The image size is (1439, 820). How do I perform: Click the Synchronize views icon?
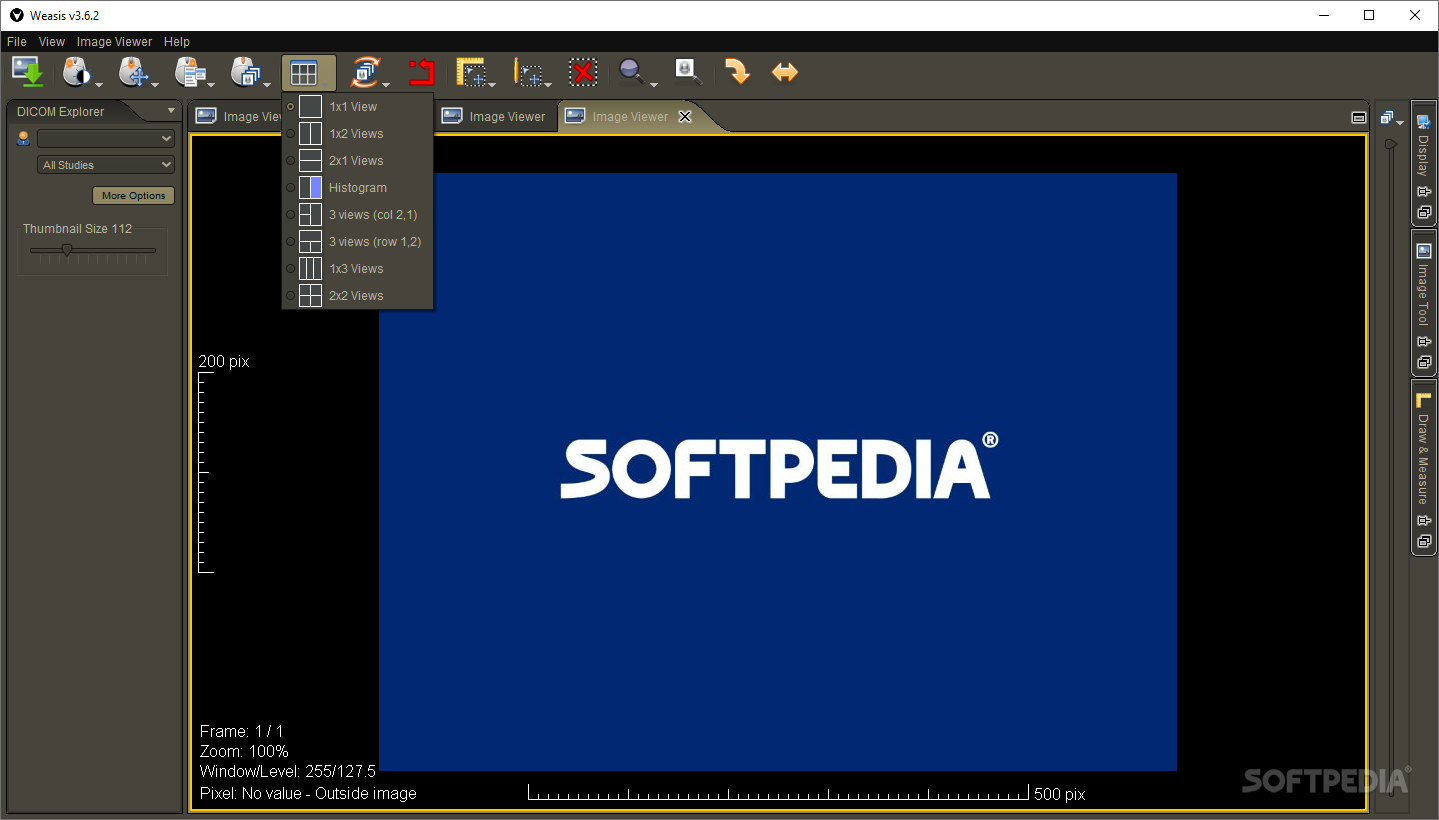(365, 72)
